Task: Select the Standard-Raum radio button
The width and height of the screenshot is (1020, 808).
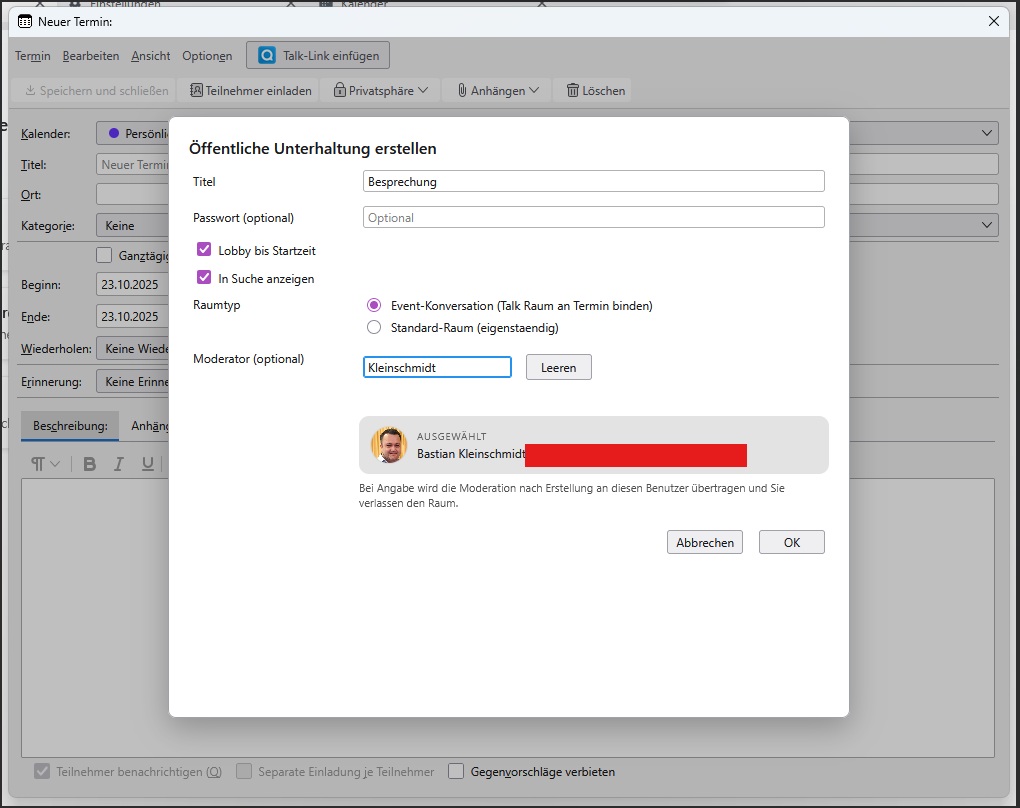Action: click(x=374, y=327)
